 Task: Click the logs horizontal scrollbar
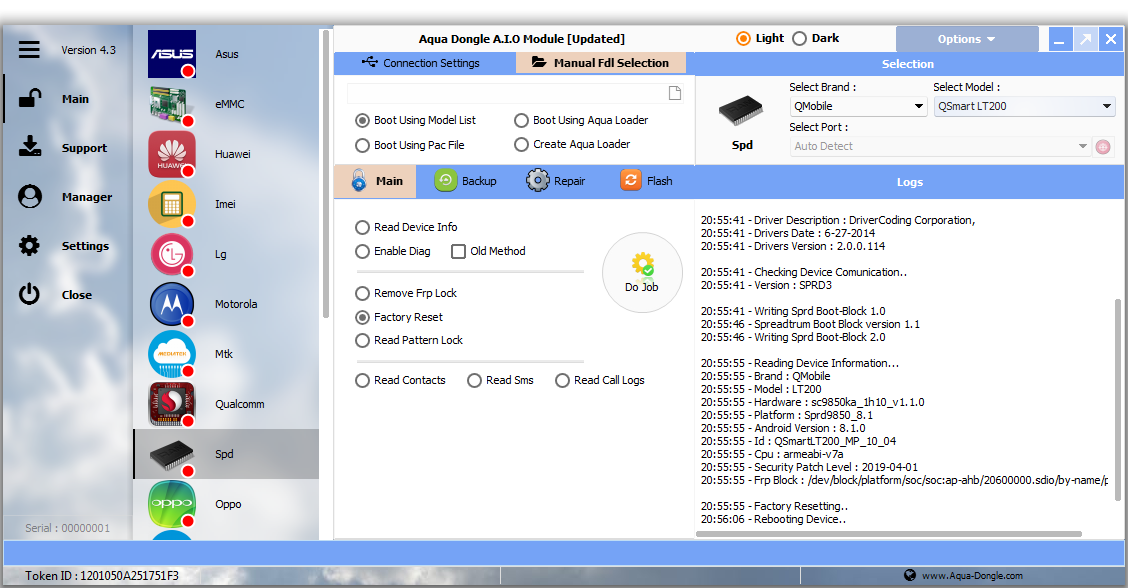[x=889, y=534]
